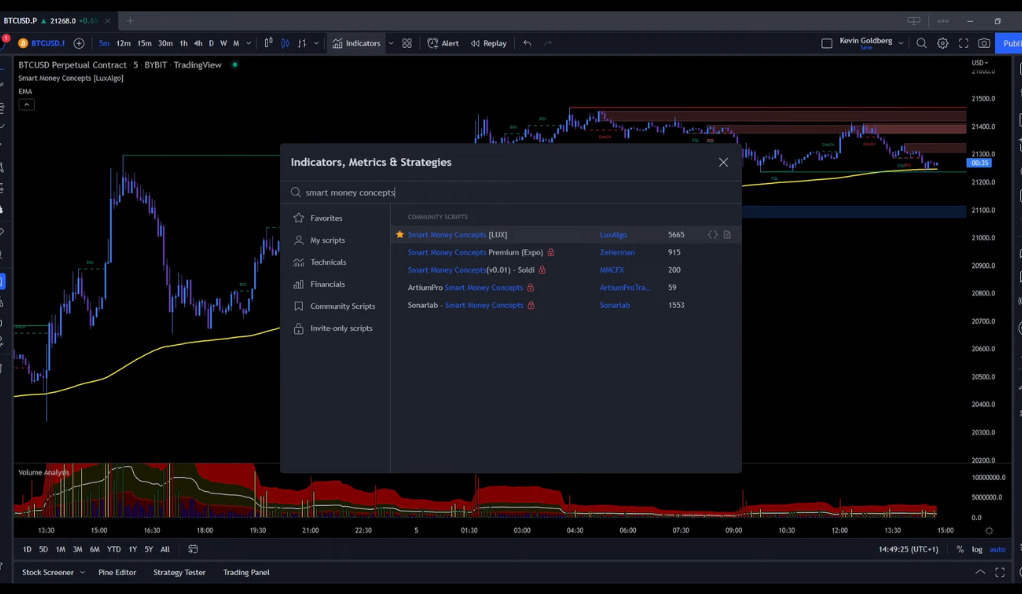This screenshot has width=1022, height=594.
Task: Close the BTCUSD.P browser tab
Action: pyautogui.click(x=108, y=21)
